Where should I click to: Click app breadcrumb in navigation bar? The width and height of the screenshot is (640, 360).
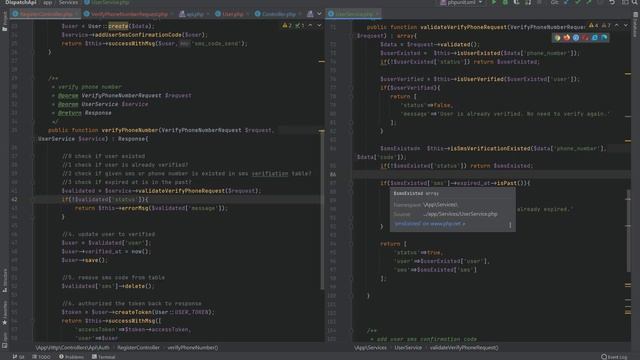(x=48, y=2)
